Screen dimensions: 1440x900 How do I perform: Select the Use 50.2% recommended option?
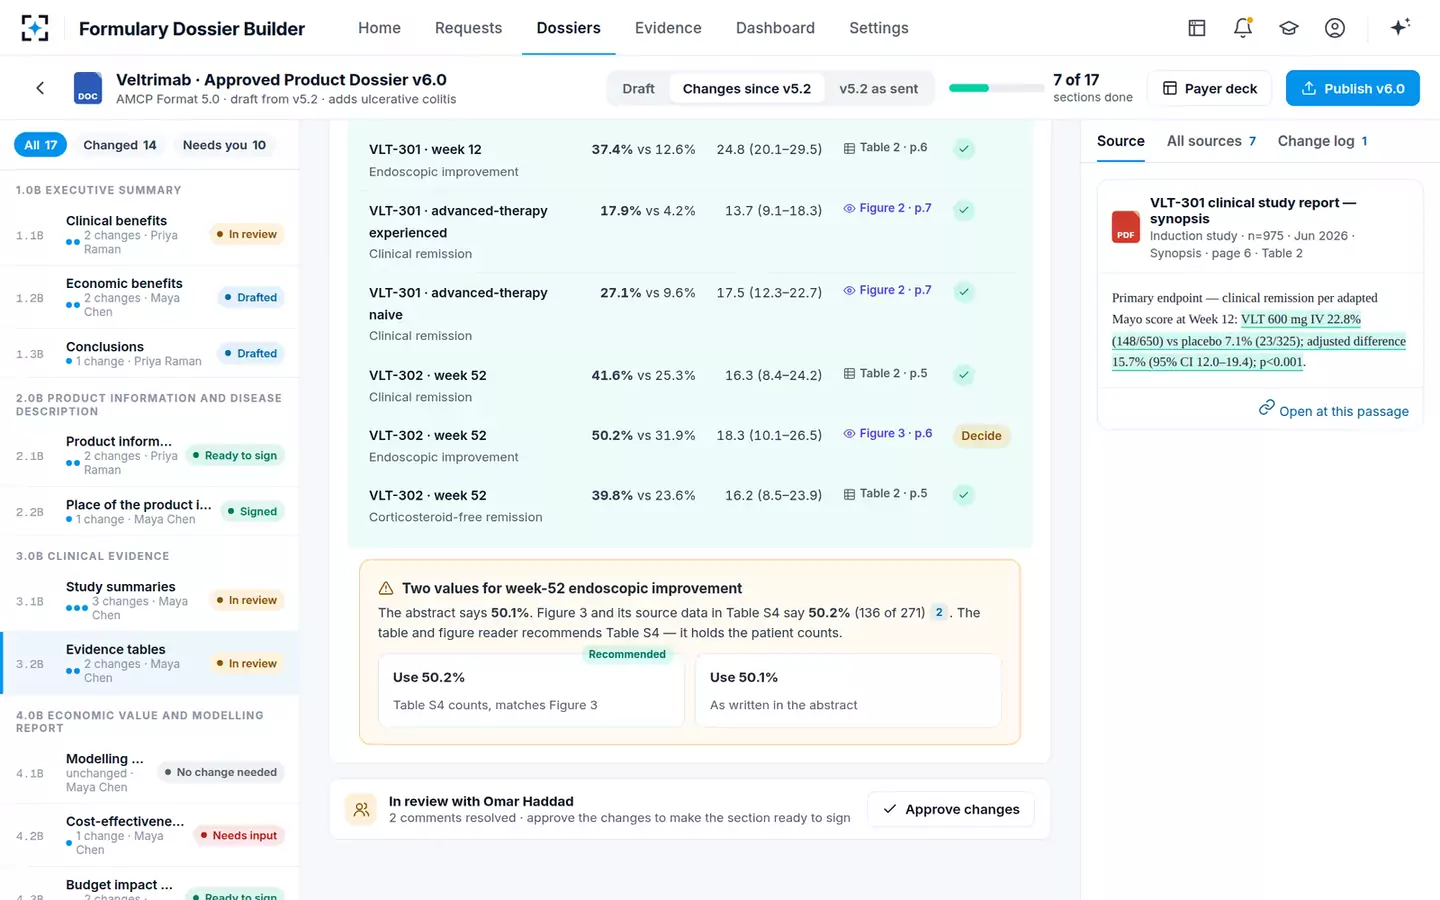click(531, 690)
